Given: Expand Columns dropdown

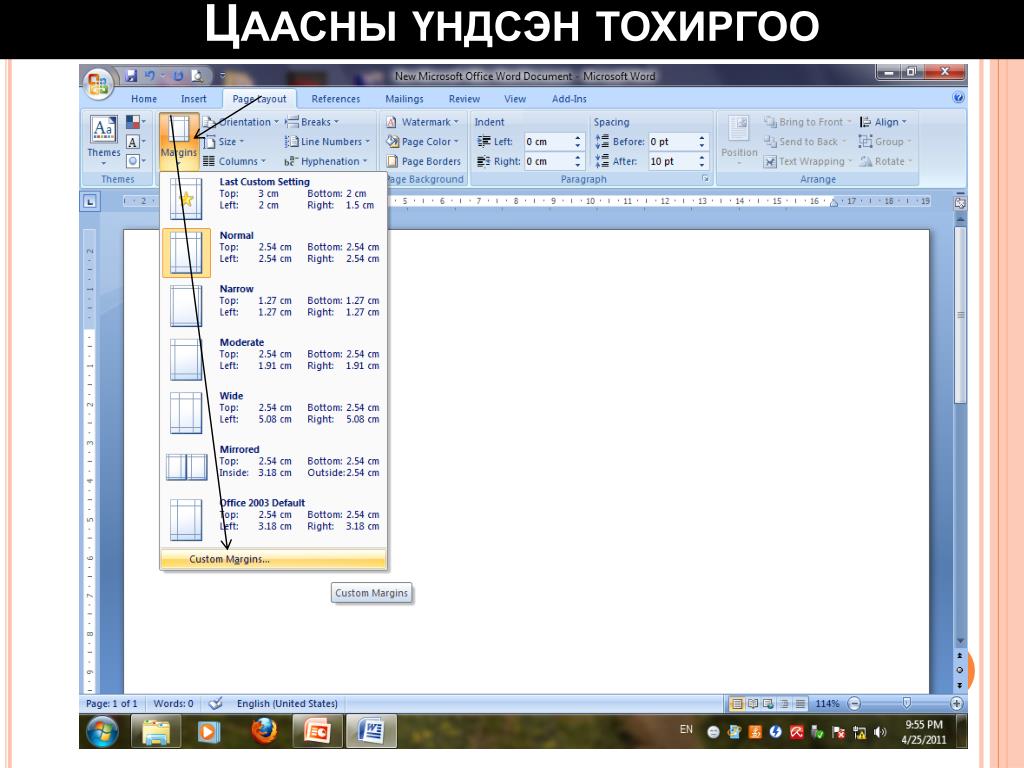Looking at the screenshot, I should click(x=234, y=161).
